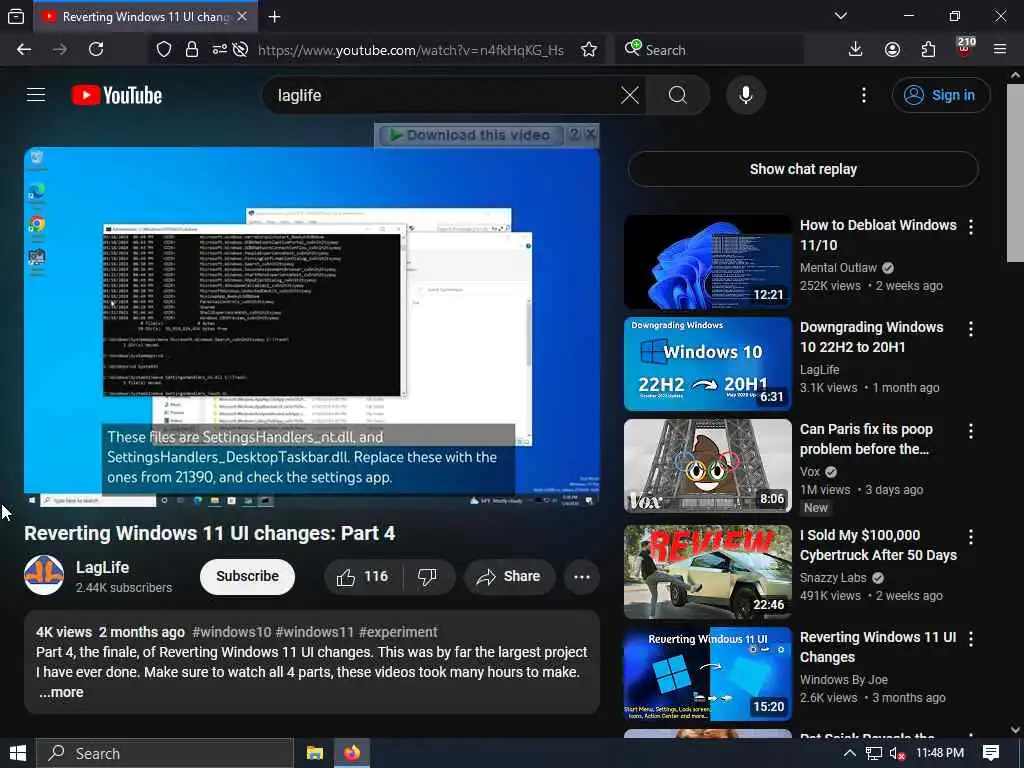Click Download this video button

pyautogui.click(x=470, y=135)
